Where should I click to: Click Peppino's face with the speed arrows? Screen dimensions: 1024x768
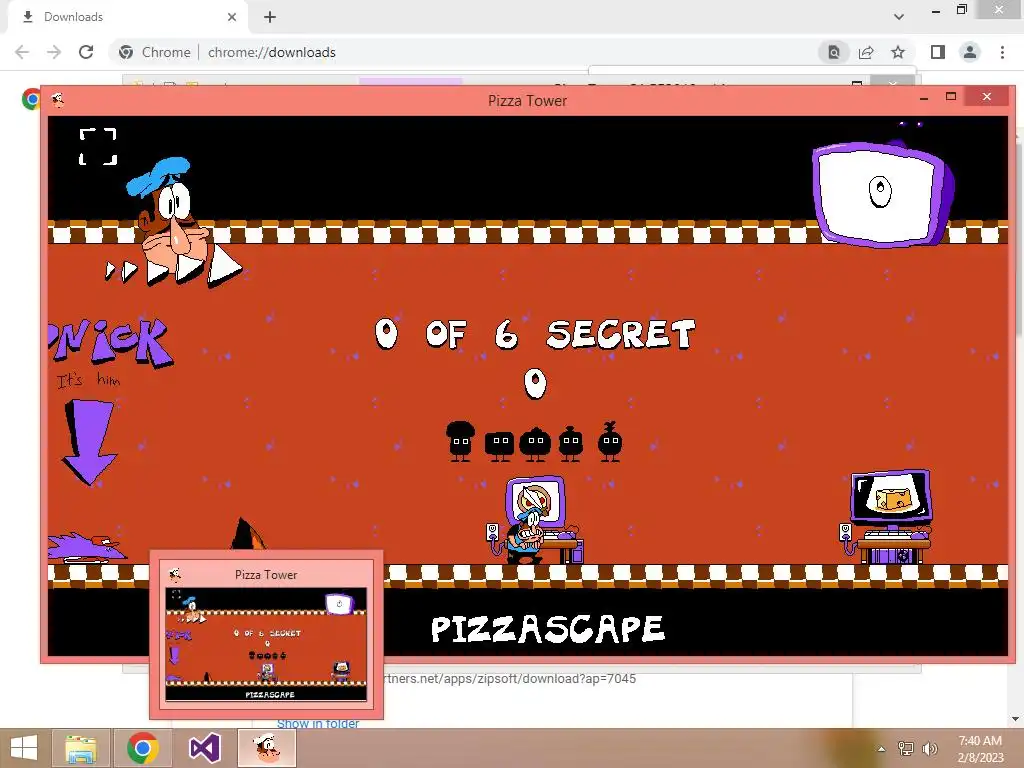coord(173,221)
